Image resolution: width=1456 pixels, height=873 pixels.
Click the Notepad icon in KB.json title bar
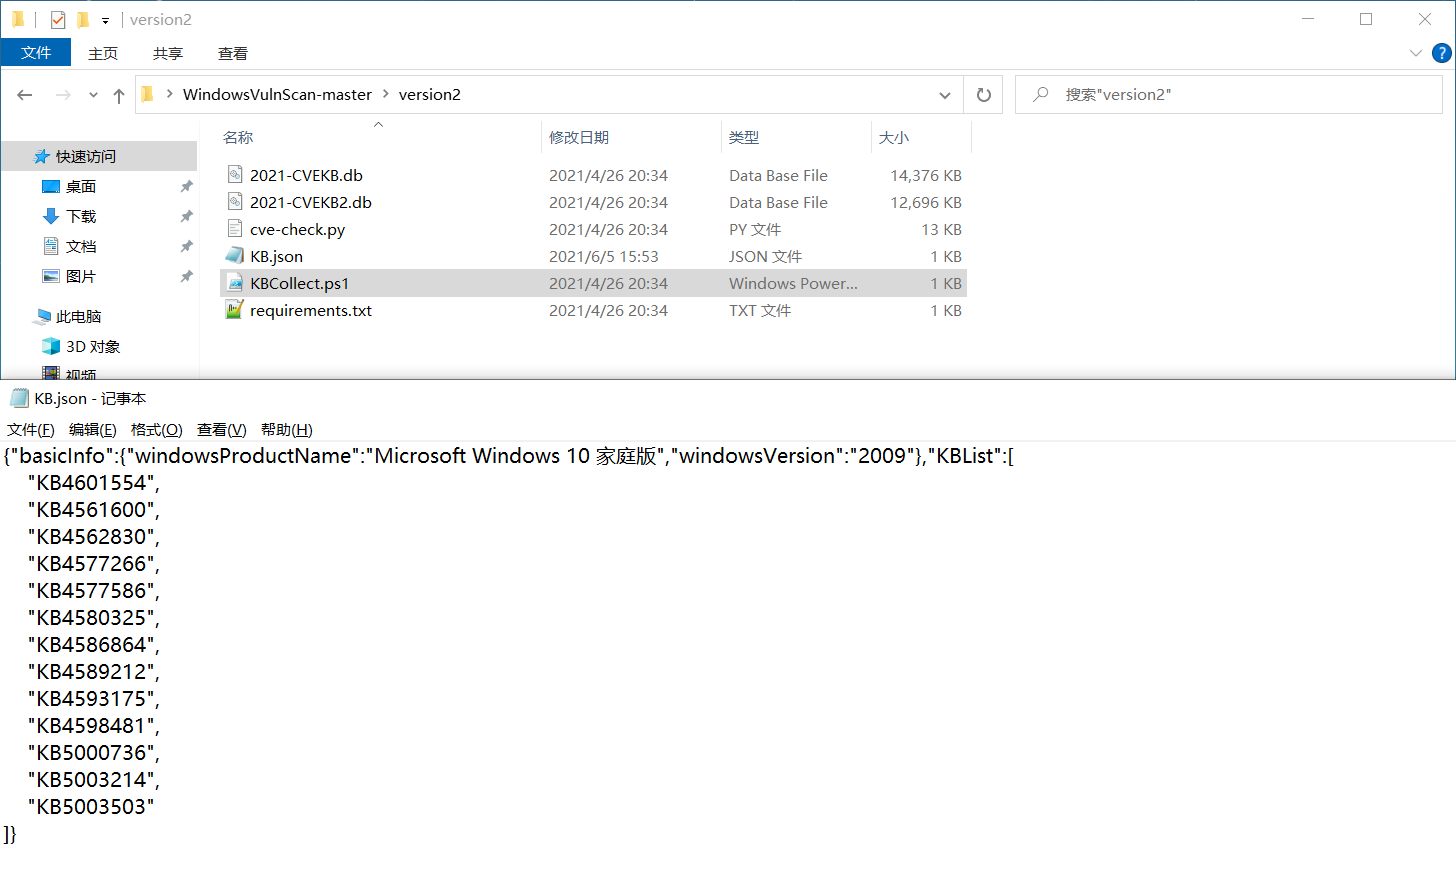(19, 398)
